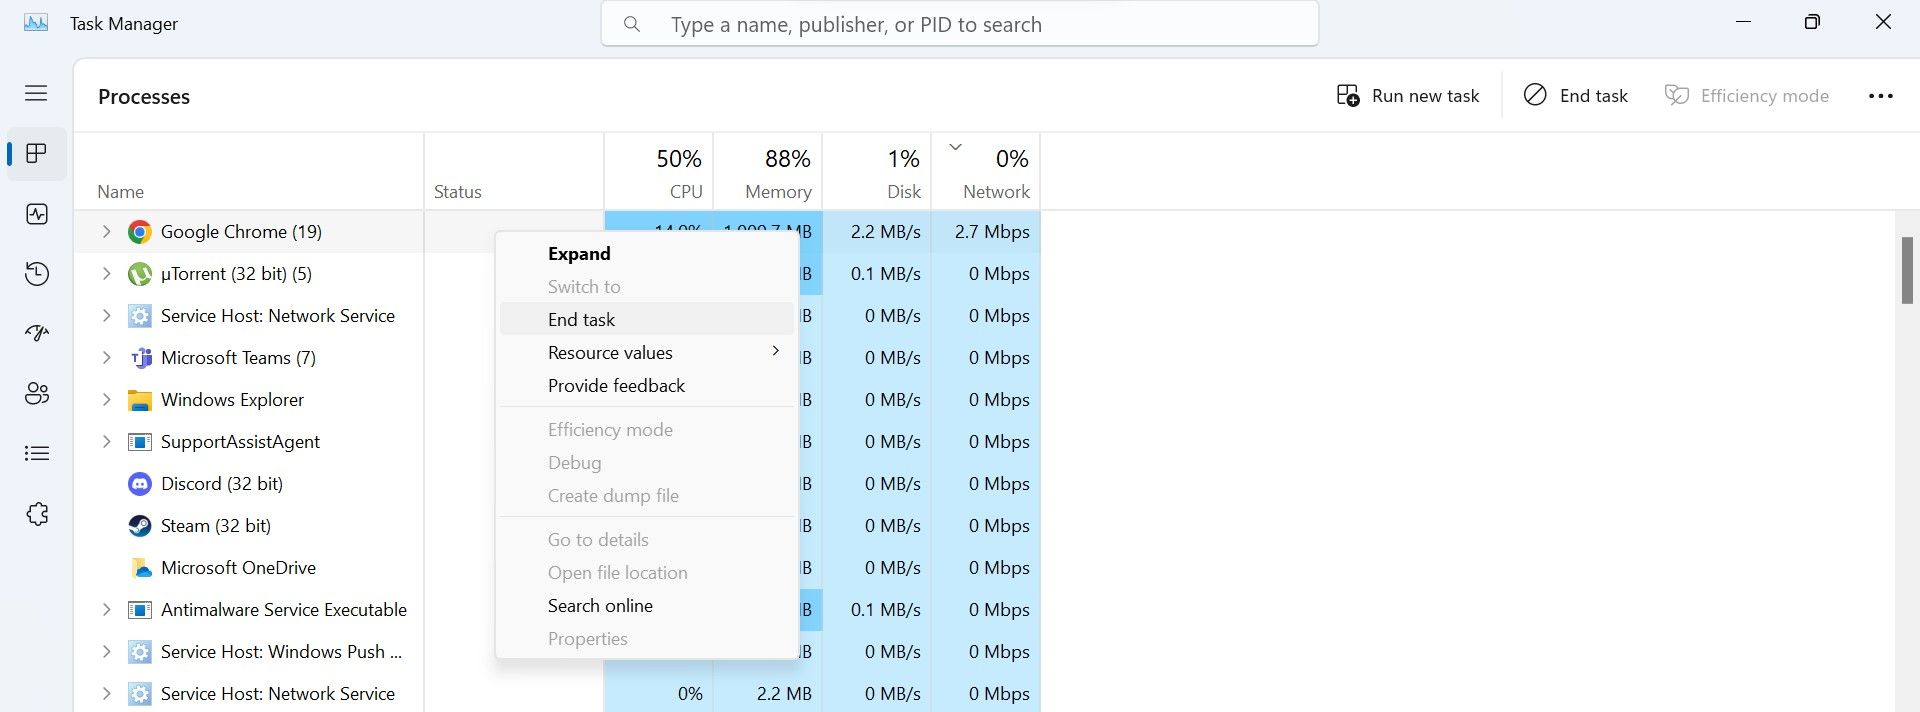Viewport: 1920px width, 712px height.
Task: Click the µTorrent process icon
Action: tap(140, 274)
